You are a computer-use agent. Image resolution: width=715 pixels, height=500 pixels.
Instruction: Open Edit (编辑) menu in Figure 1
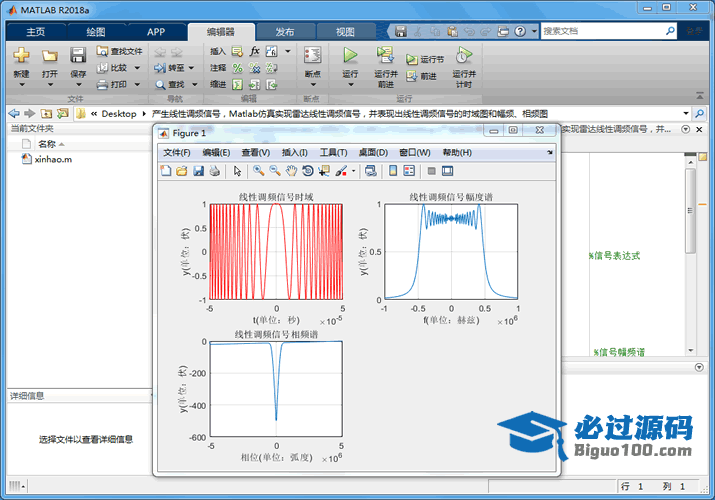(216, 153)
